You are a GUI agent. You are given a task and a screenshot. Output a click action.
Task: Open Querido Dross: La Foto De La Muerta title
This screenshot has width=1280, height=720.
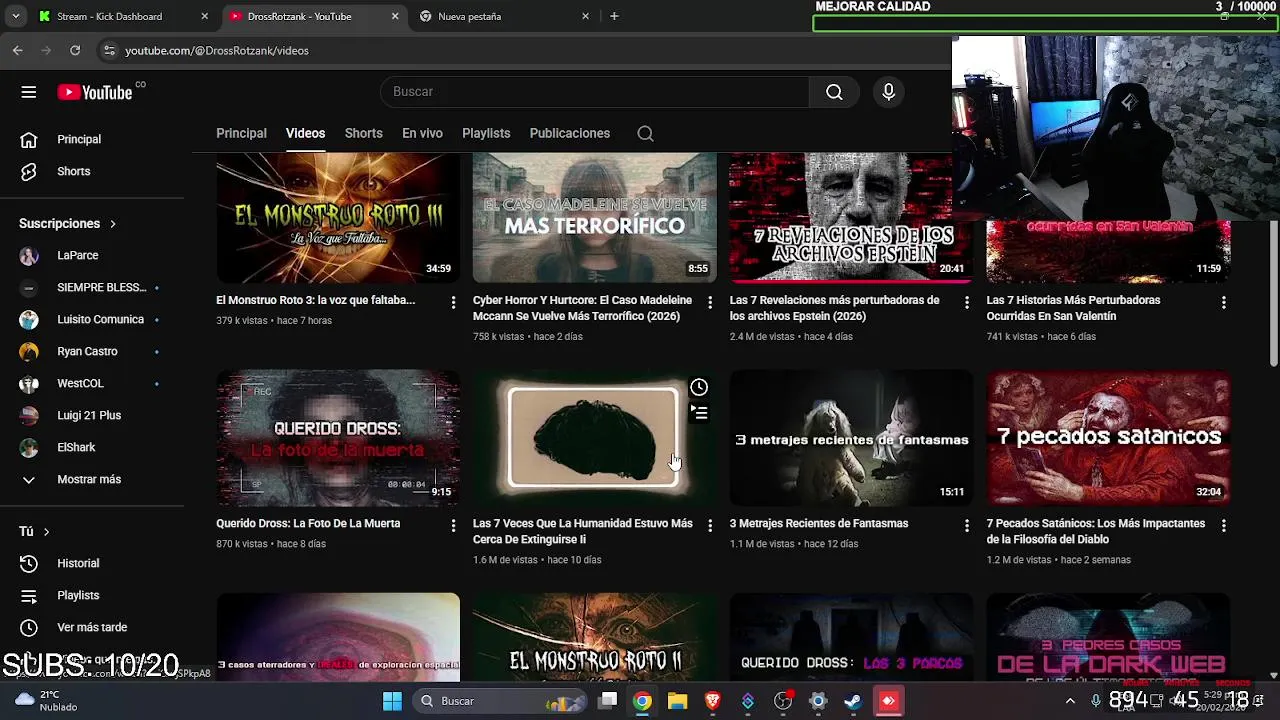point(308,524)
